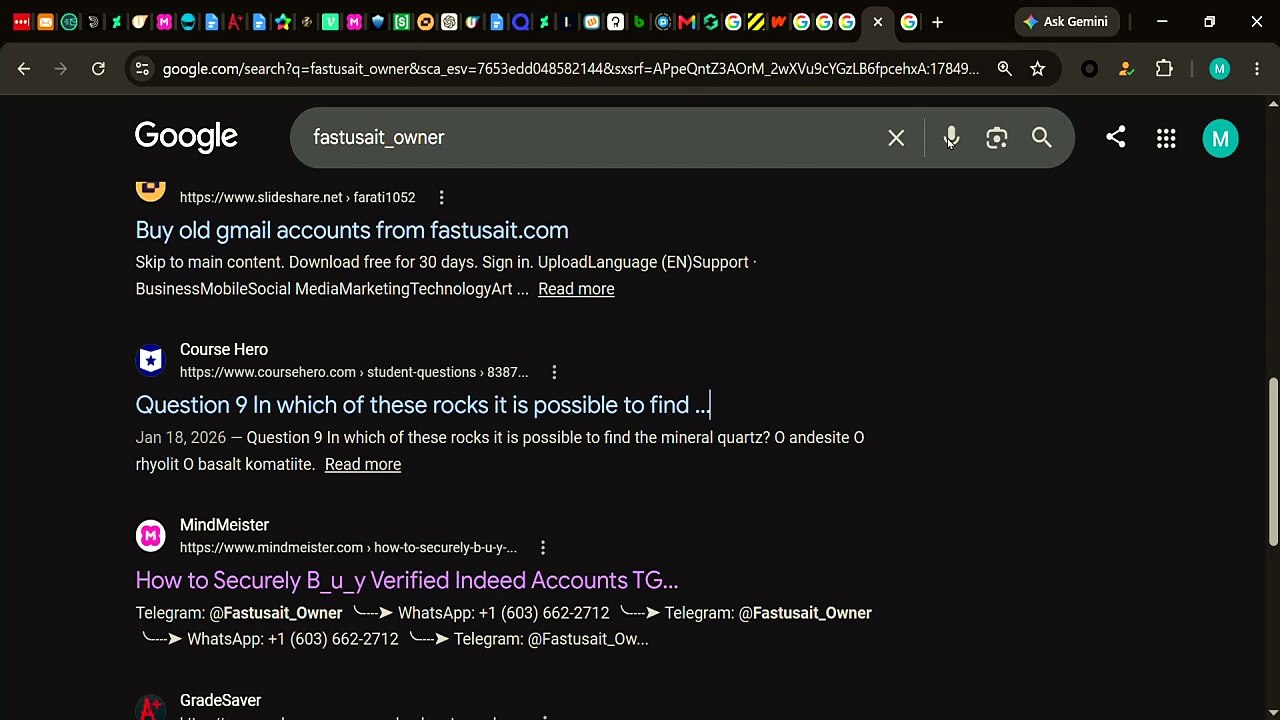Click the MindMeister pink favicon

point(150,536)
